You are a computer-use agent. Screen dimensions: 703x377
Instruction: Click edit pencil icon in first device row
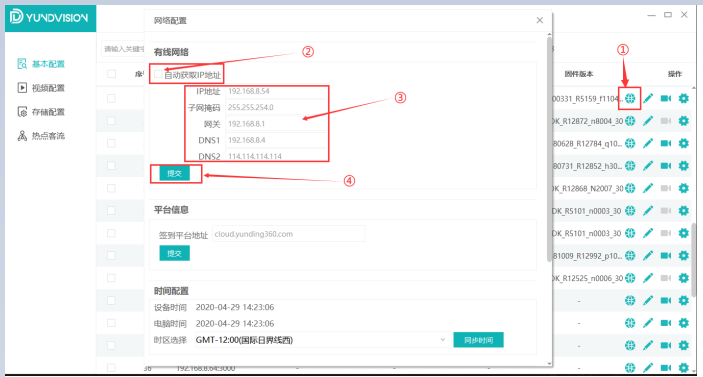(x=648, y=98)
